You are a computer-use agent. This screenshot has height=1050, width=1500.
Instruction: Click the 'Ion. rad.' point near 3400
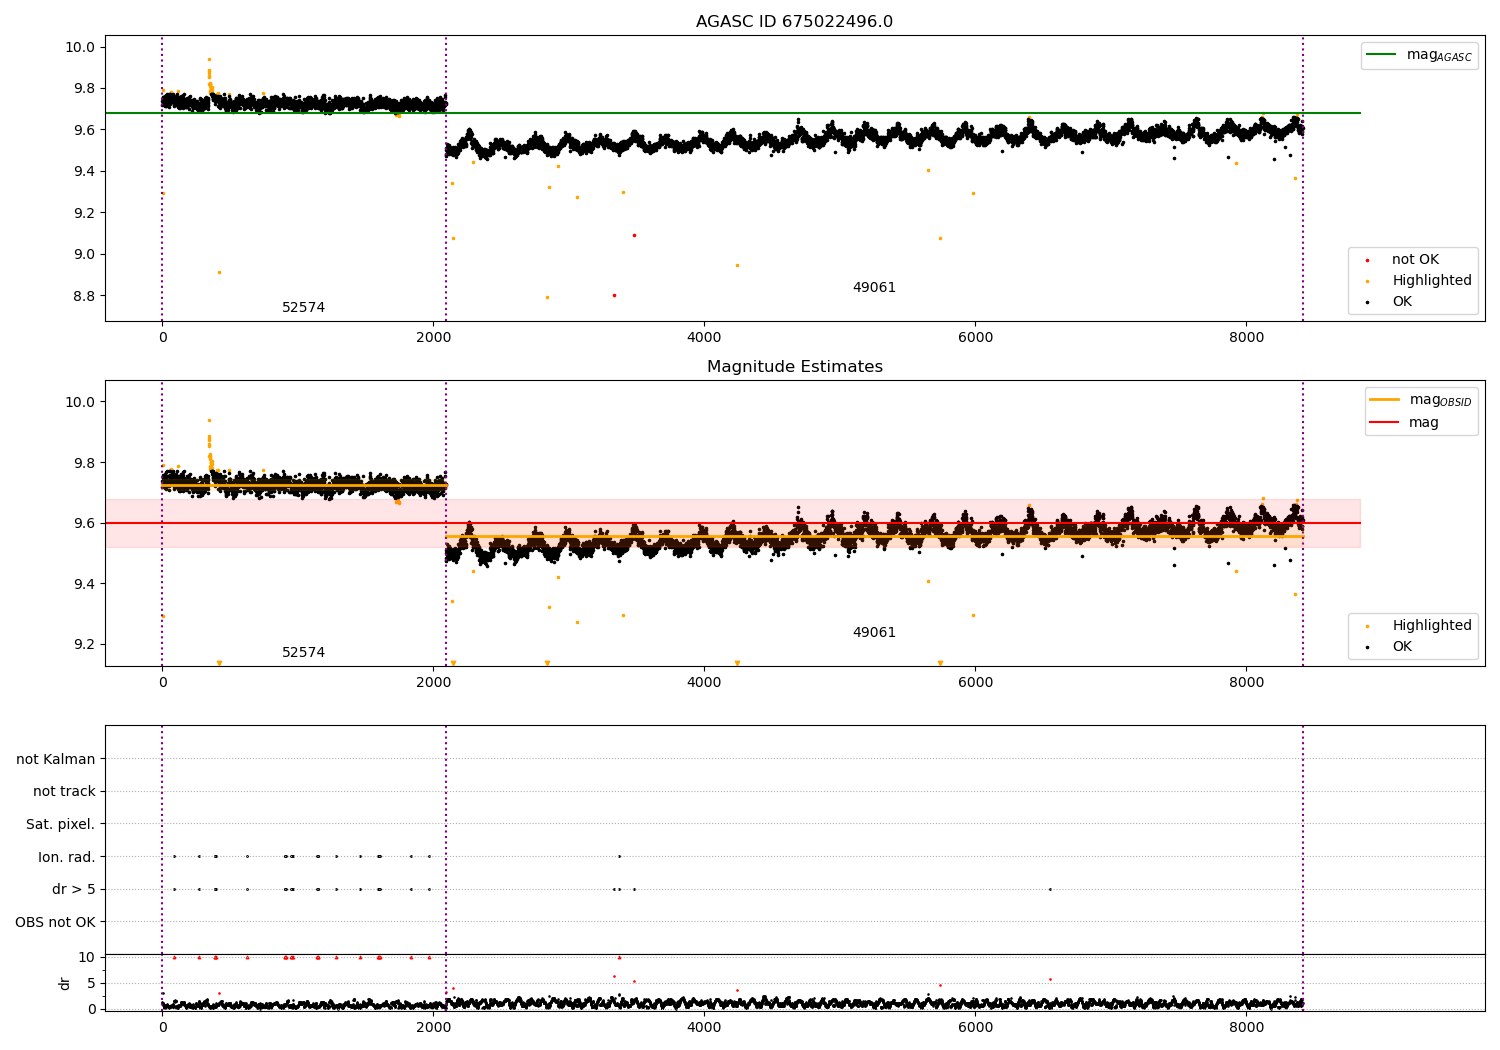619,856
